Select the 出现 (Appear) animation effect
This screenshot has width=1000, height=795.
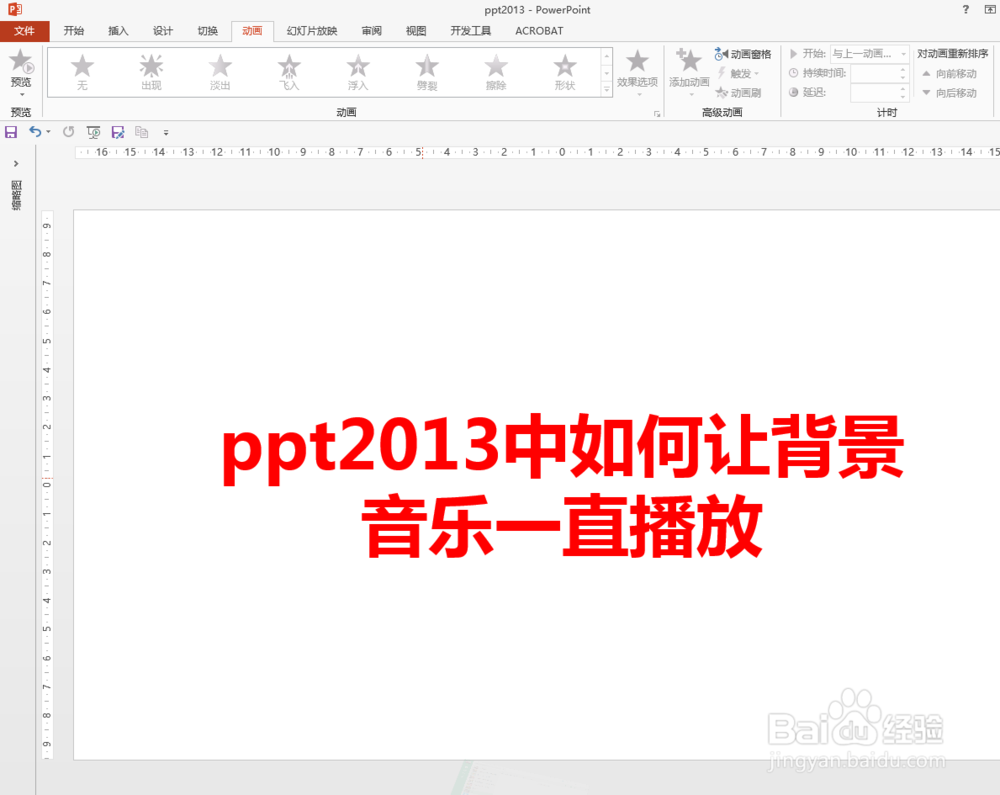pyautogui.click(x=151, y=72)
